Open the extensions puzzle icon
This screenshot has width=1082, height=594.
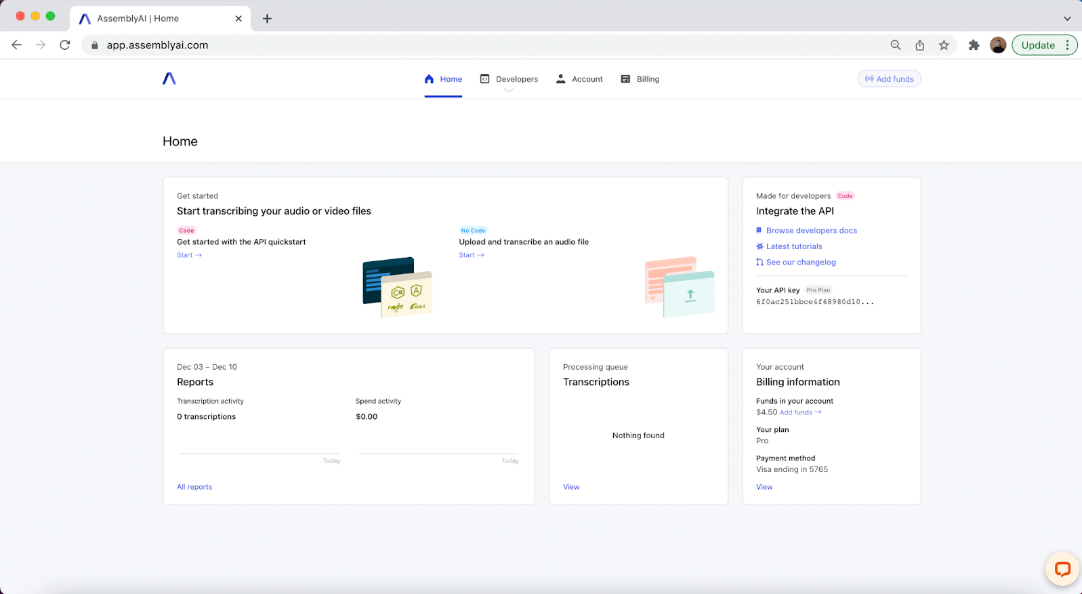tap(974, 45)
